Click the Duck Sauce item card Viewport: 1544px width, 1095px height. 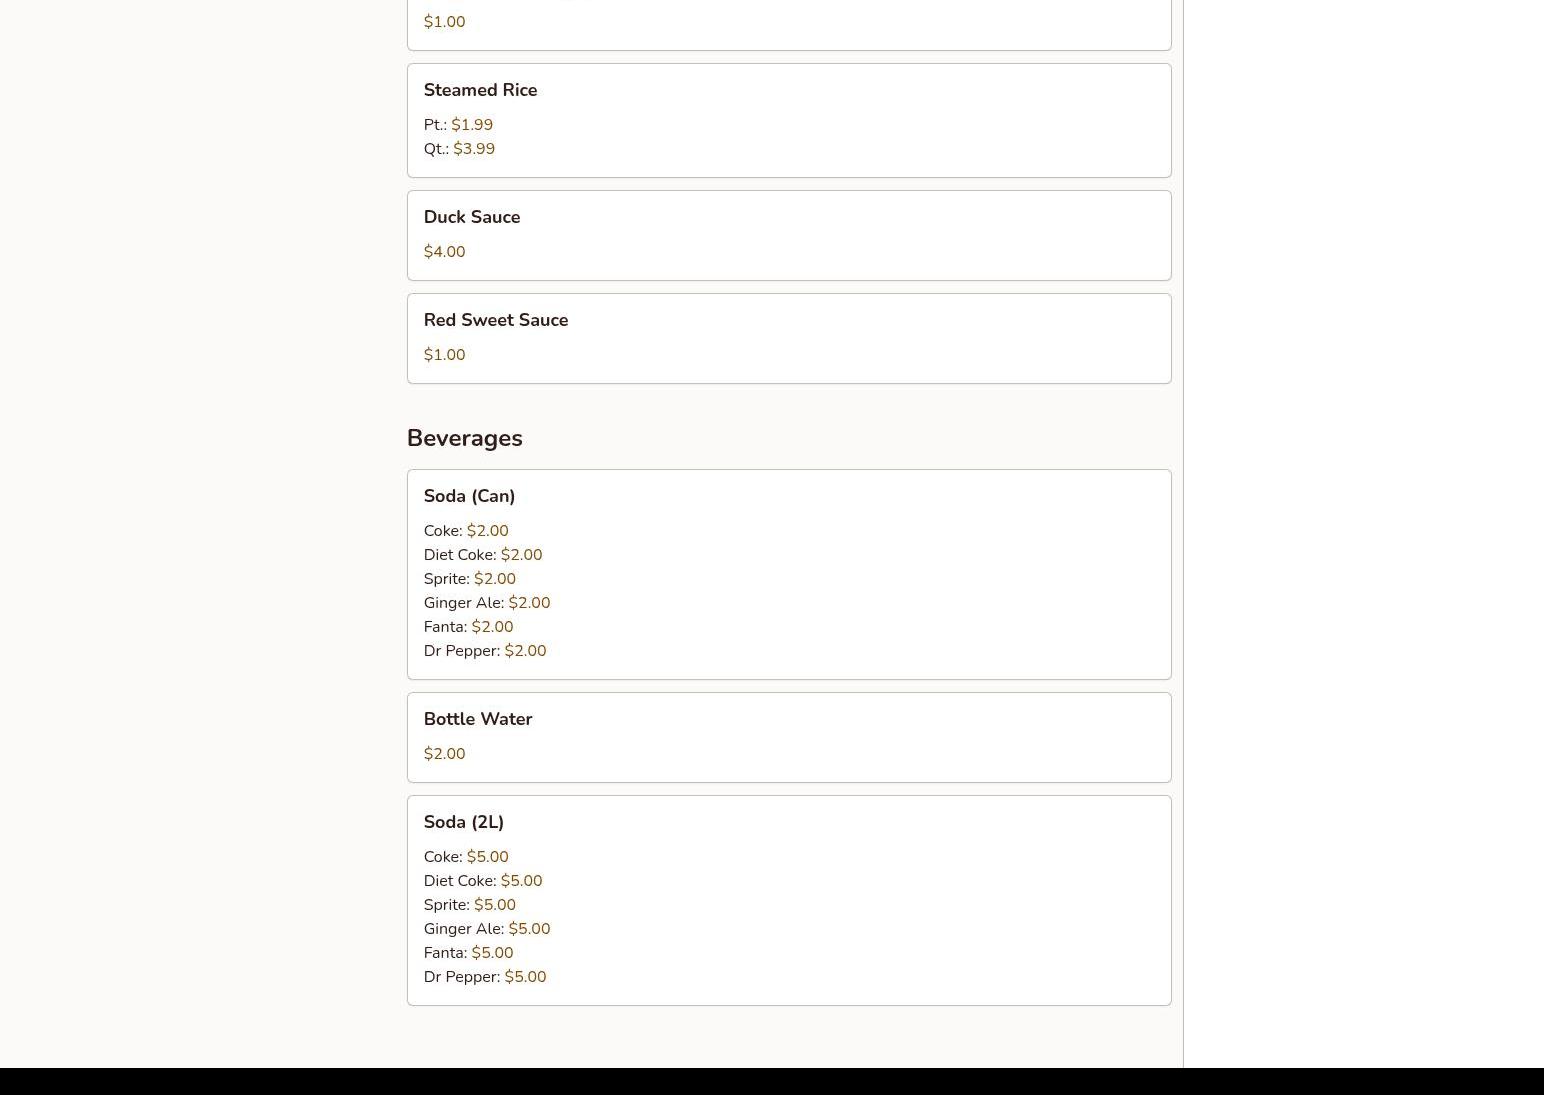click(789, 235)
